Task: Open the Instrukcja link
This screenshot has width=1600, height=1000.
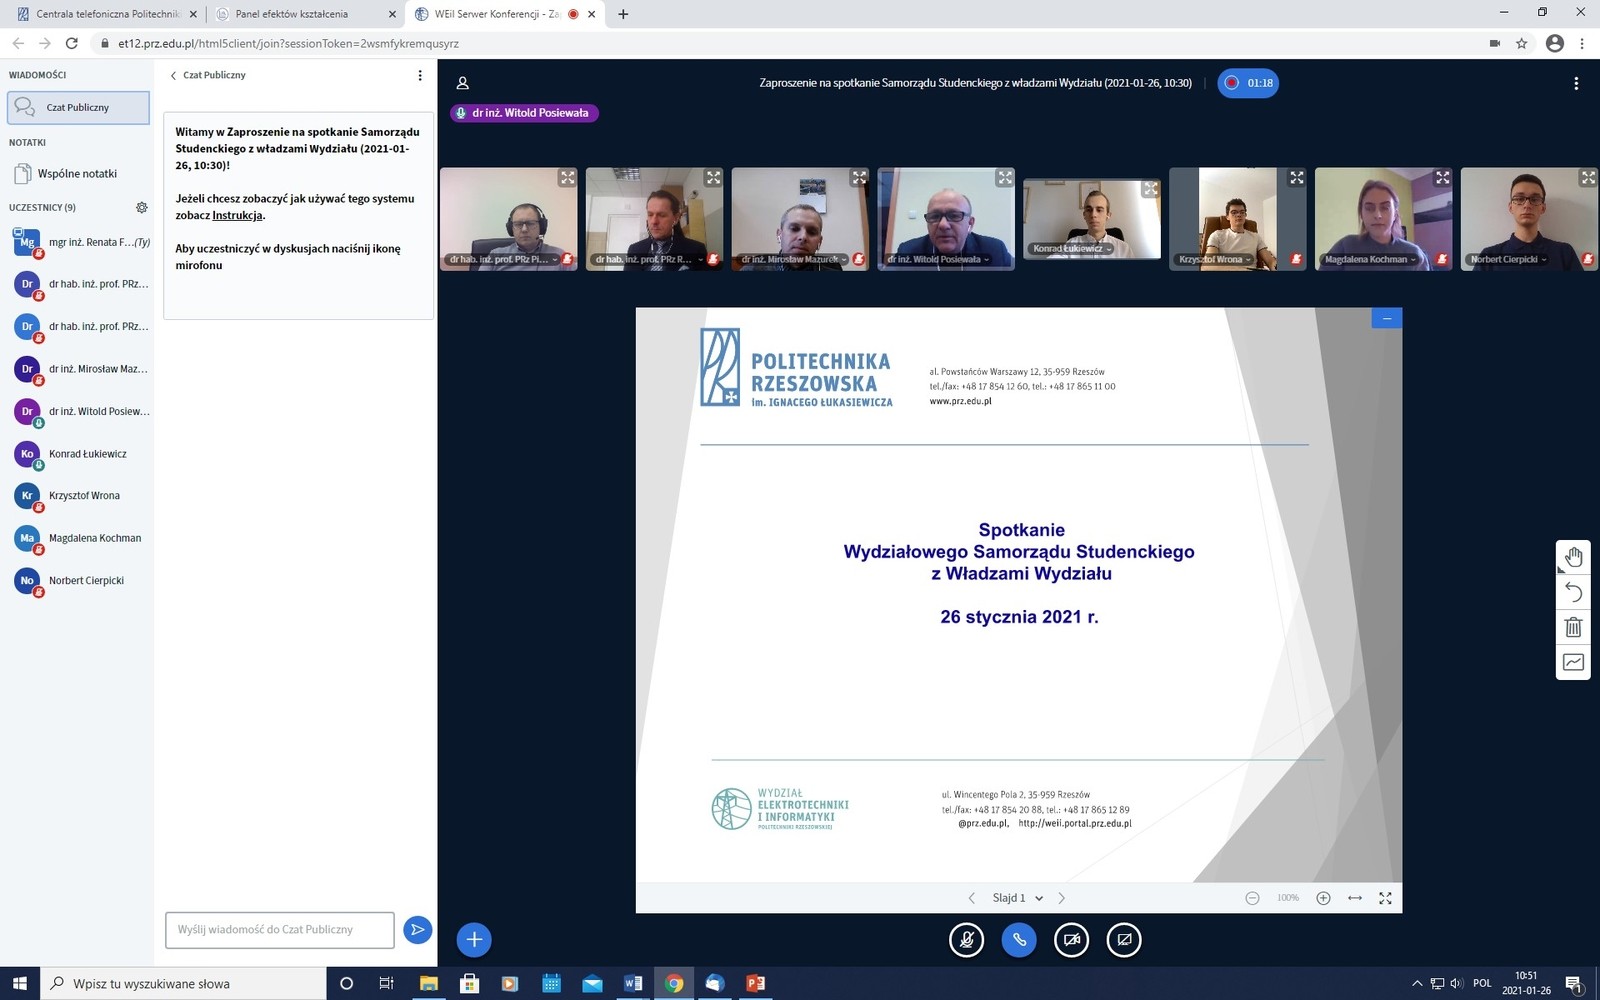Action: pyautogui.click(x=237, y=215)
